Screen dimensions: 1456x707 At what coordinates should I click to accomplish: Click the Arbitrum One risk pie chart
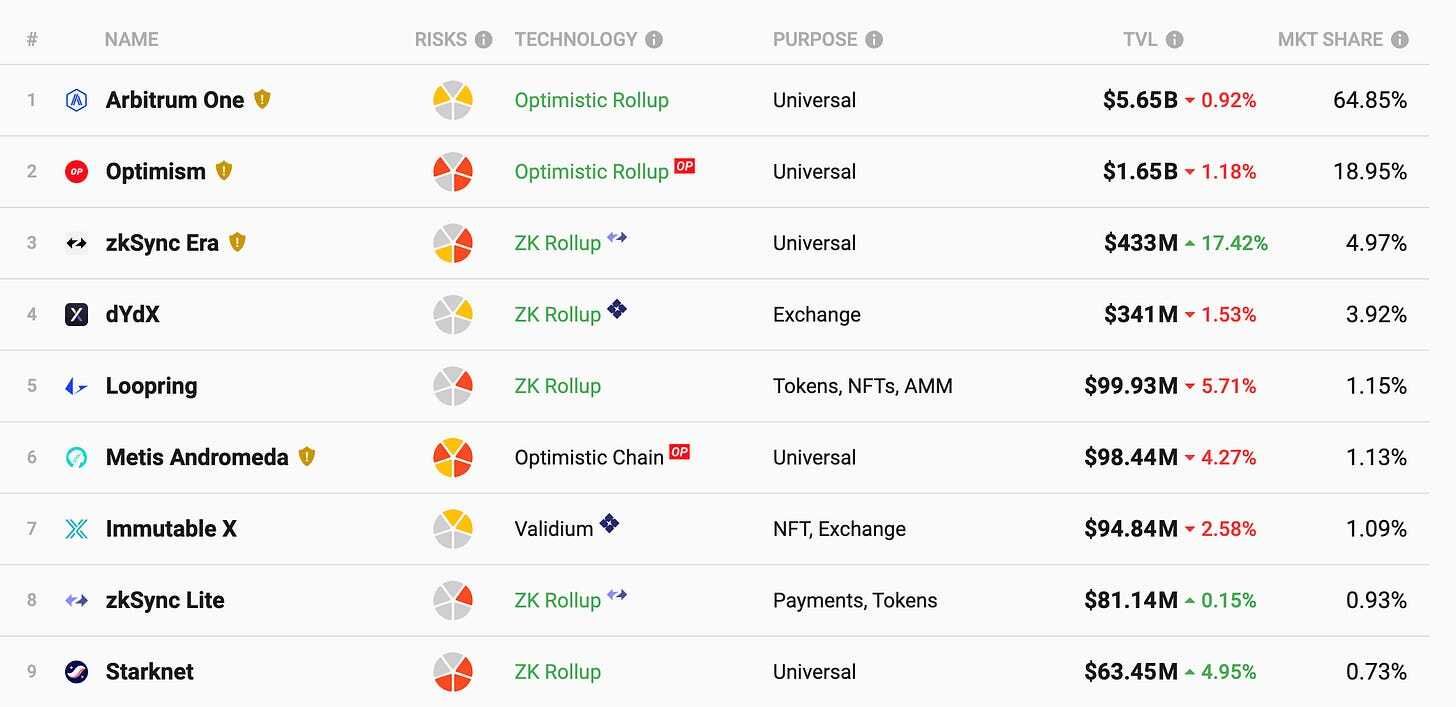click(453, 100)
